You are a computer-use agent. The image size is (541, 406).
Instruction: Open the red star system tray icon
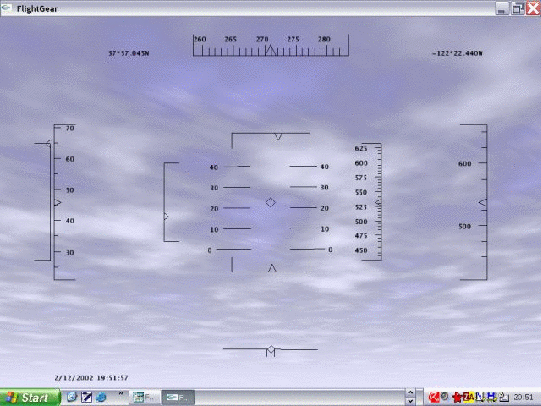[x=457, y=397]
